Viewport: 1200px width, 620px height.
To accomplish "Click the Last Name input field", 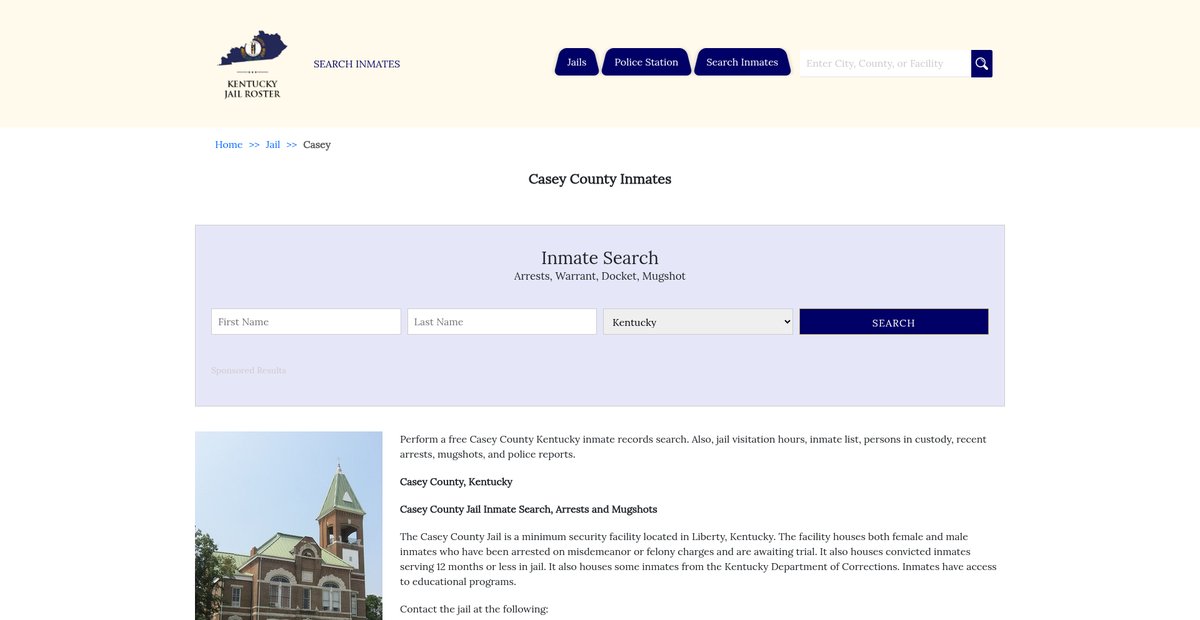I will click(x=502, y=321).
